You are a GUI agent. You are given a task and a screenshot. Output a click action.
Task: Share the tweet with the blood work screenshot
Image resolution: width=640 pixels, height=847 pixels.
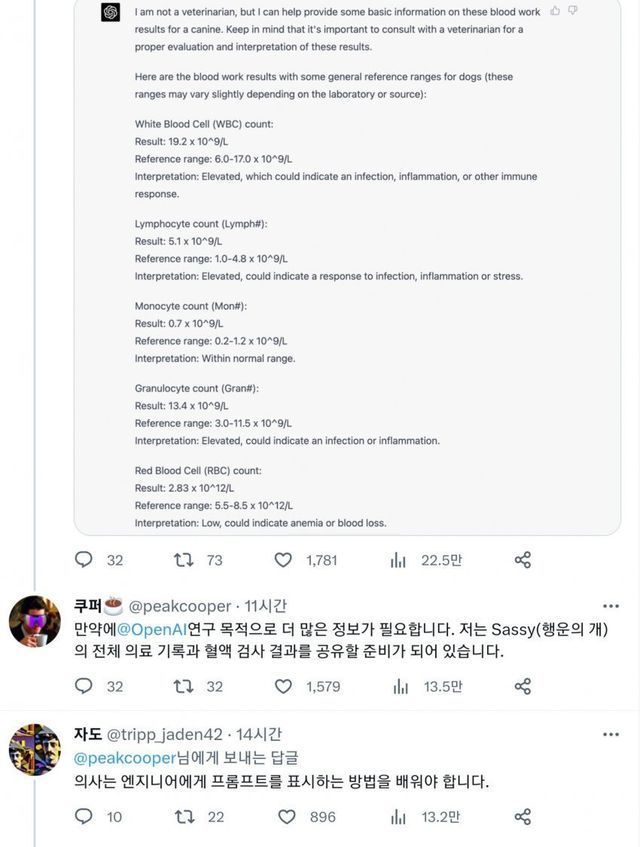[x=522, y=560]
